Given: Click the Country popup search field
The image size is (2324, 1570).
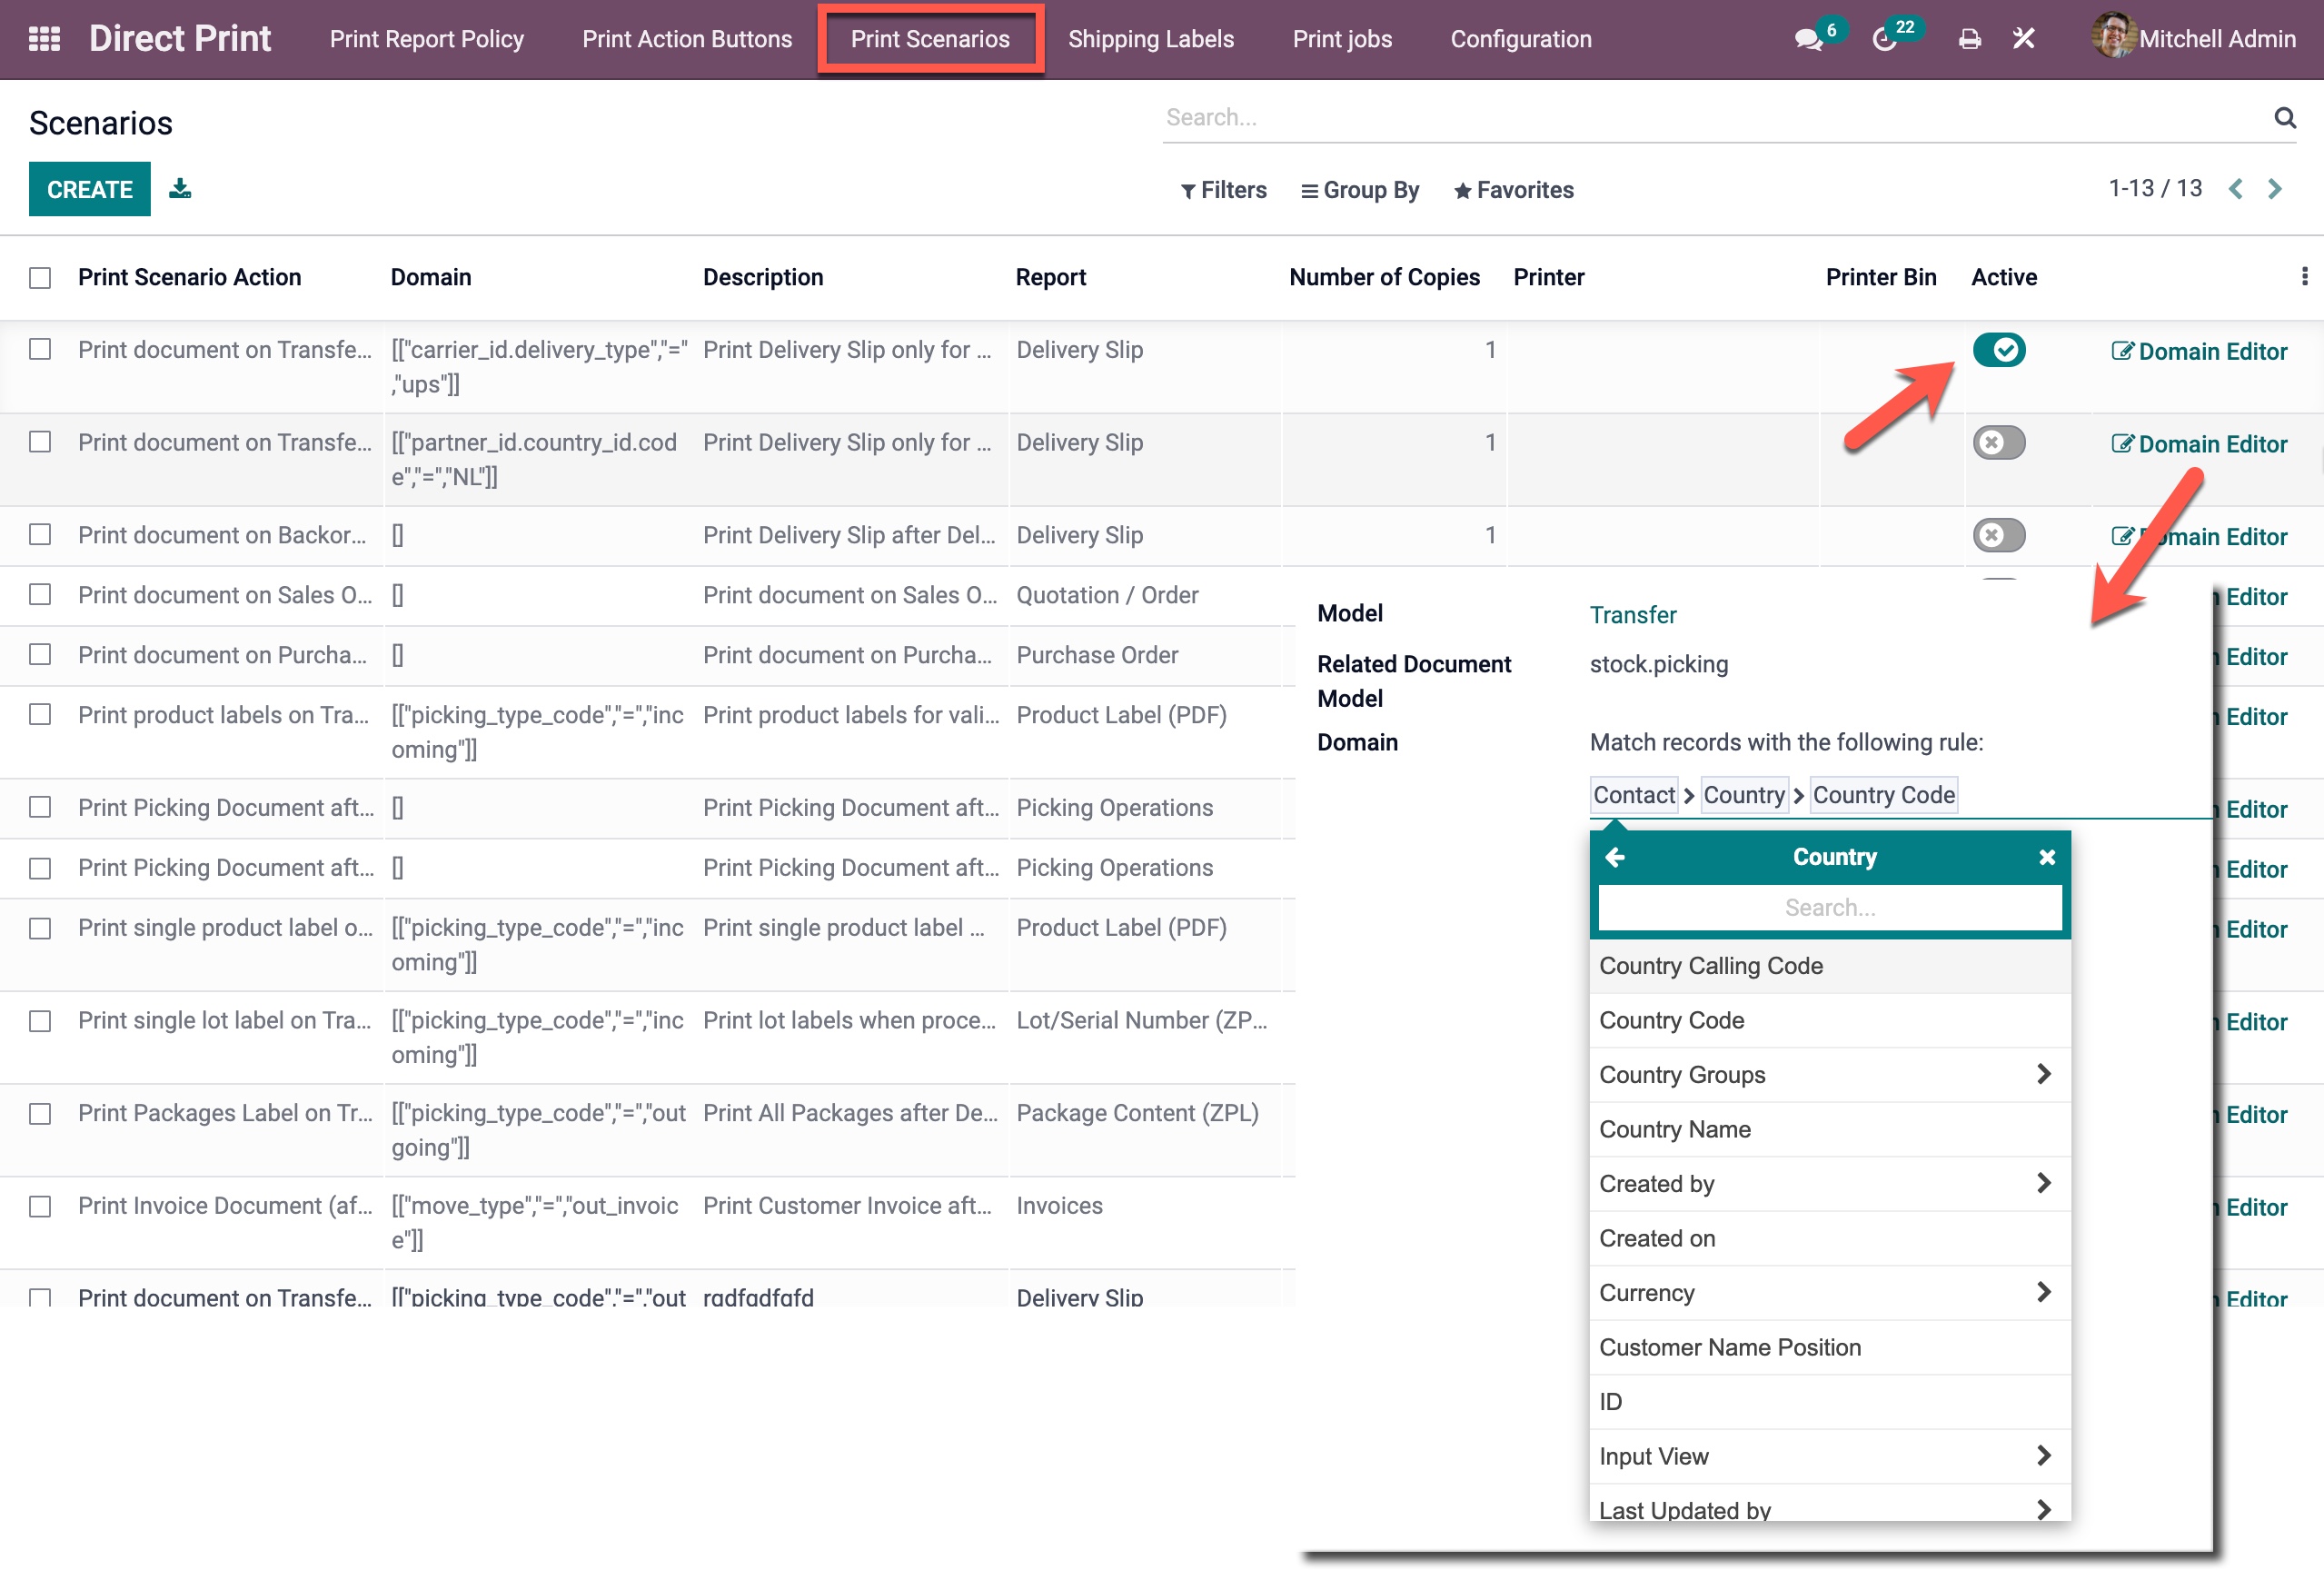Looking at the screenshot, I should [x=1829, y=907].
